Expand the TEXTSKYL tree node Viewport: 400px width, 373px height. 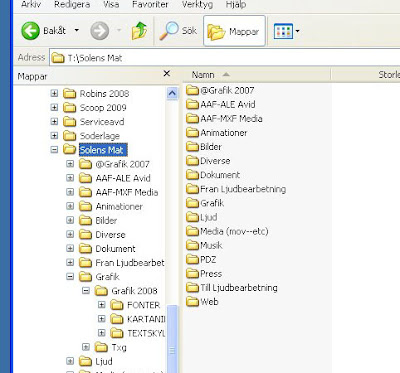point(102,333)
